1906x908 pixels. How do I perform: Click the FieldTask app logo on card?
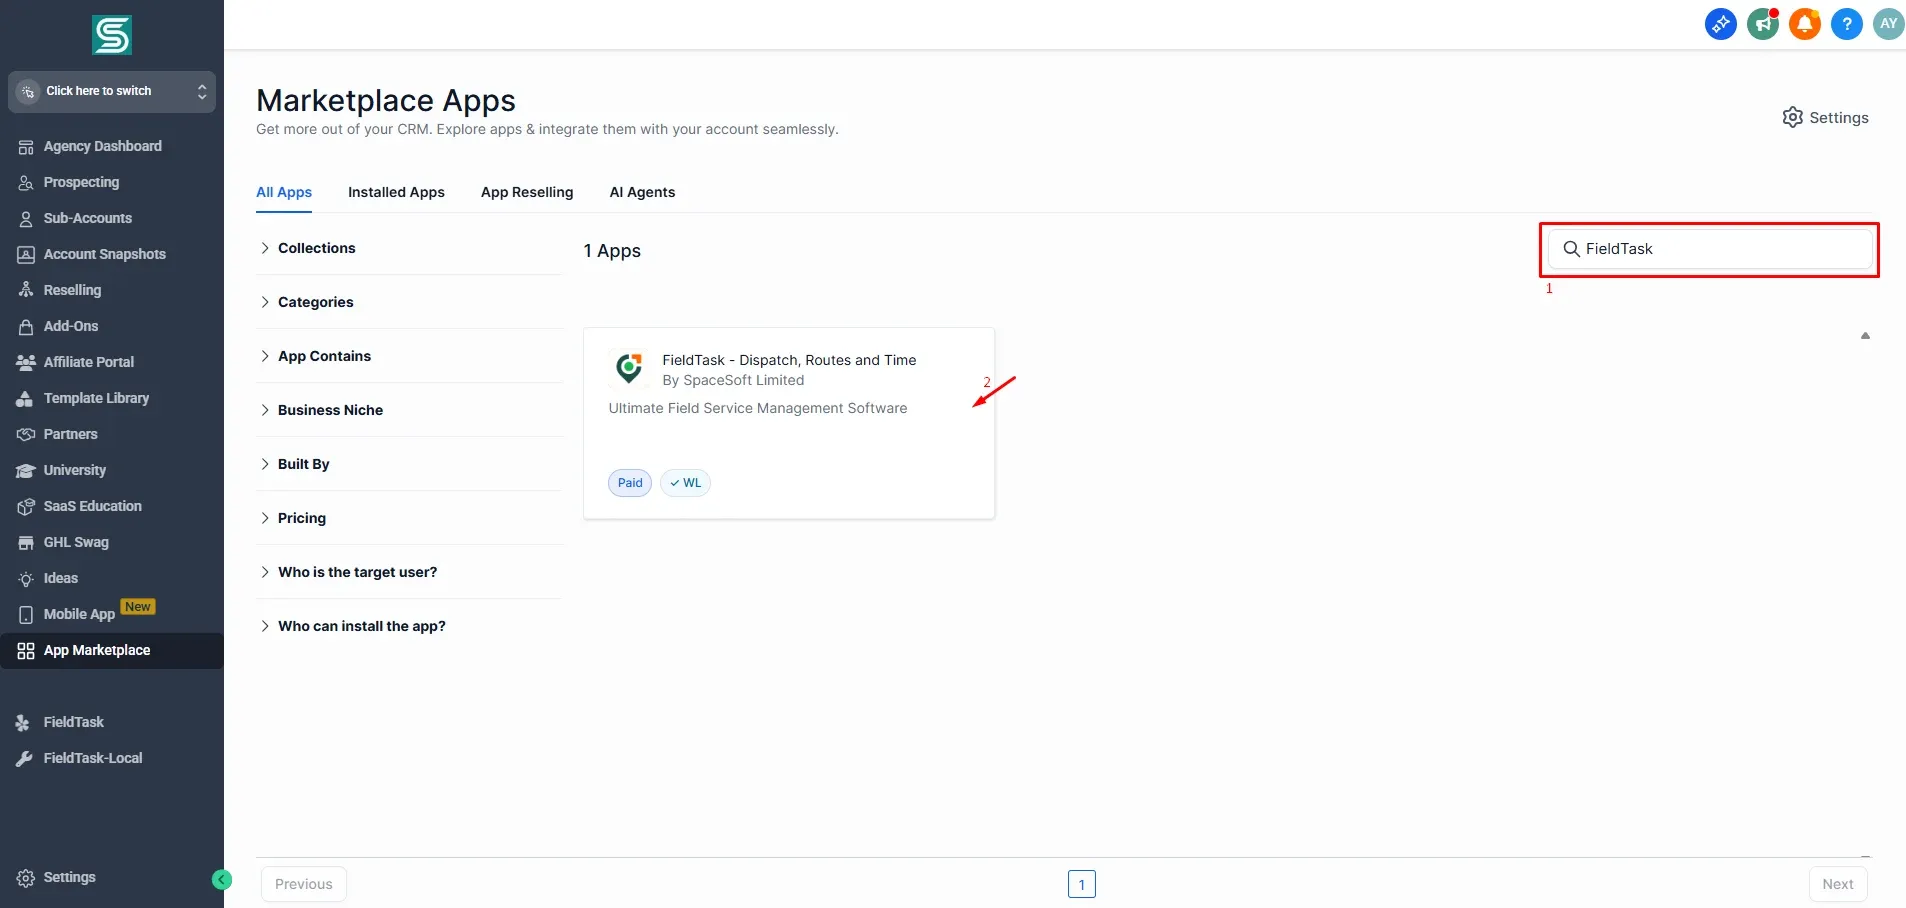[x=629, y=368]
